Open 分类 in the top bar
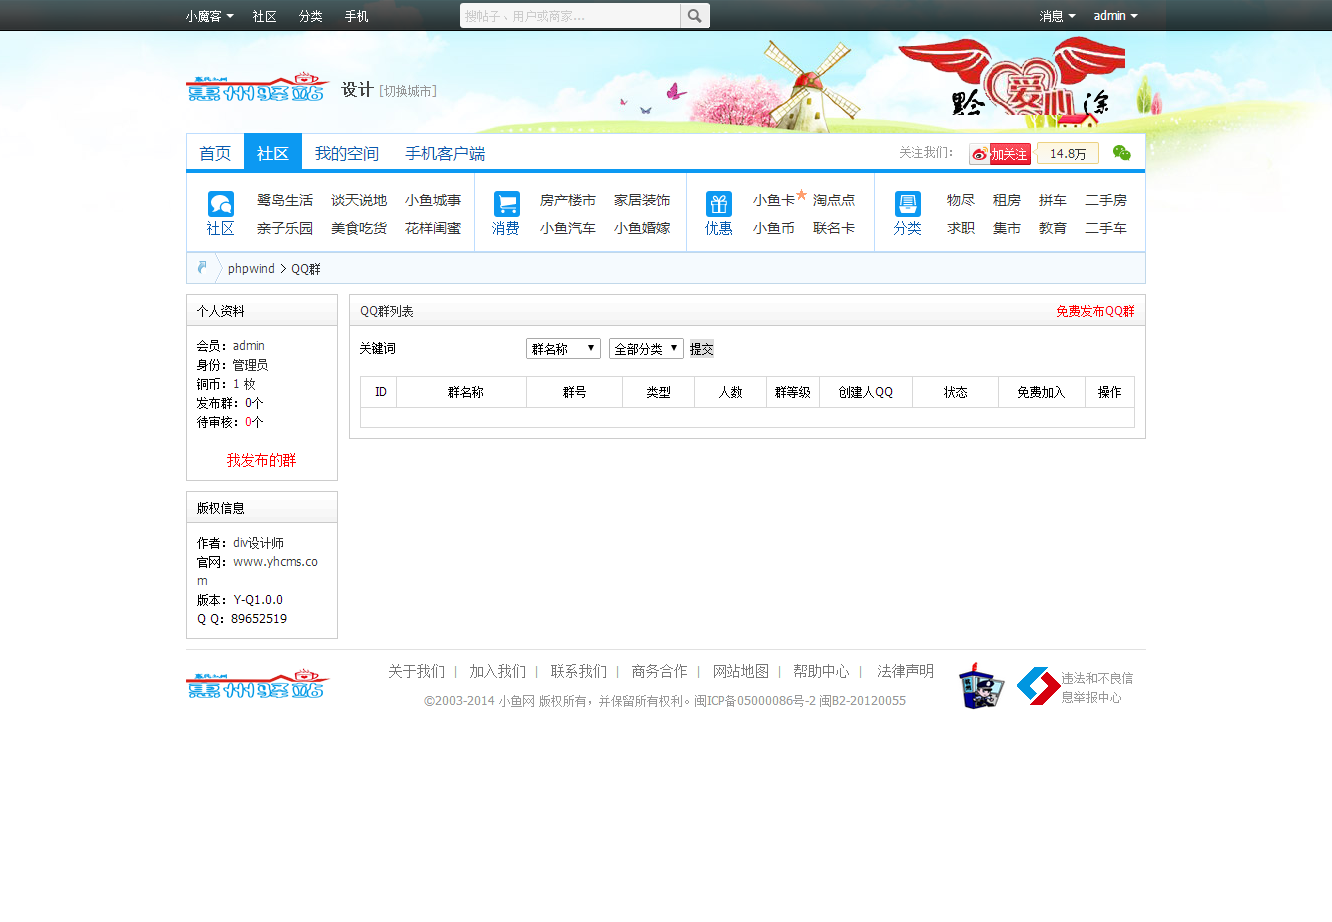The height and width of the screenshot is (922, 1332). (x=311, y=16)
